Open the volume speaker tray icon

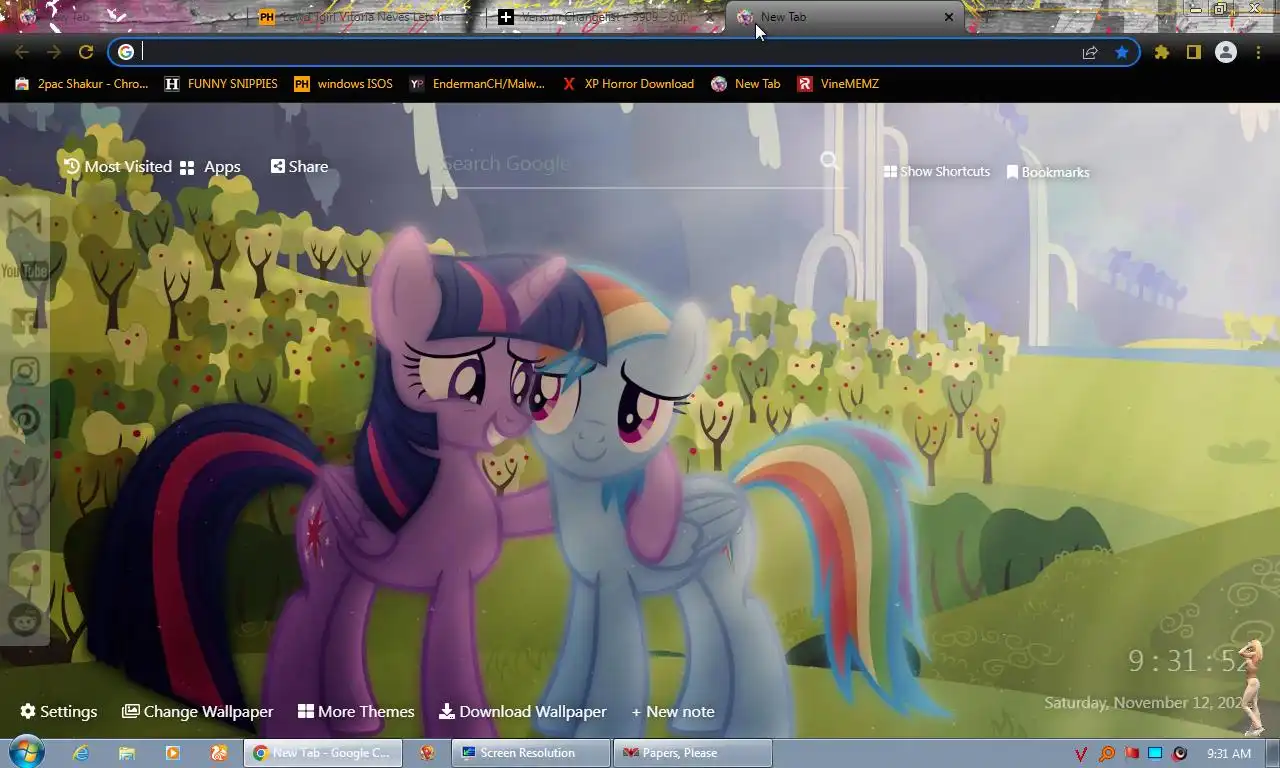[1180, 753]
